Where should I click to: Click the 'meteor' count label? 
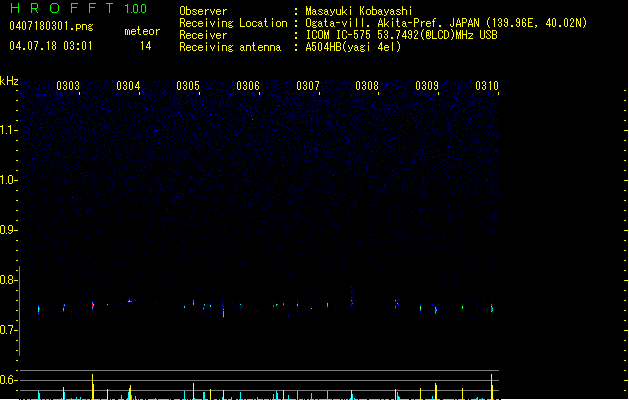click(142, 31)
